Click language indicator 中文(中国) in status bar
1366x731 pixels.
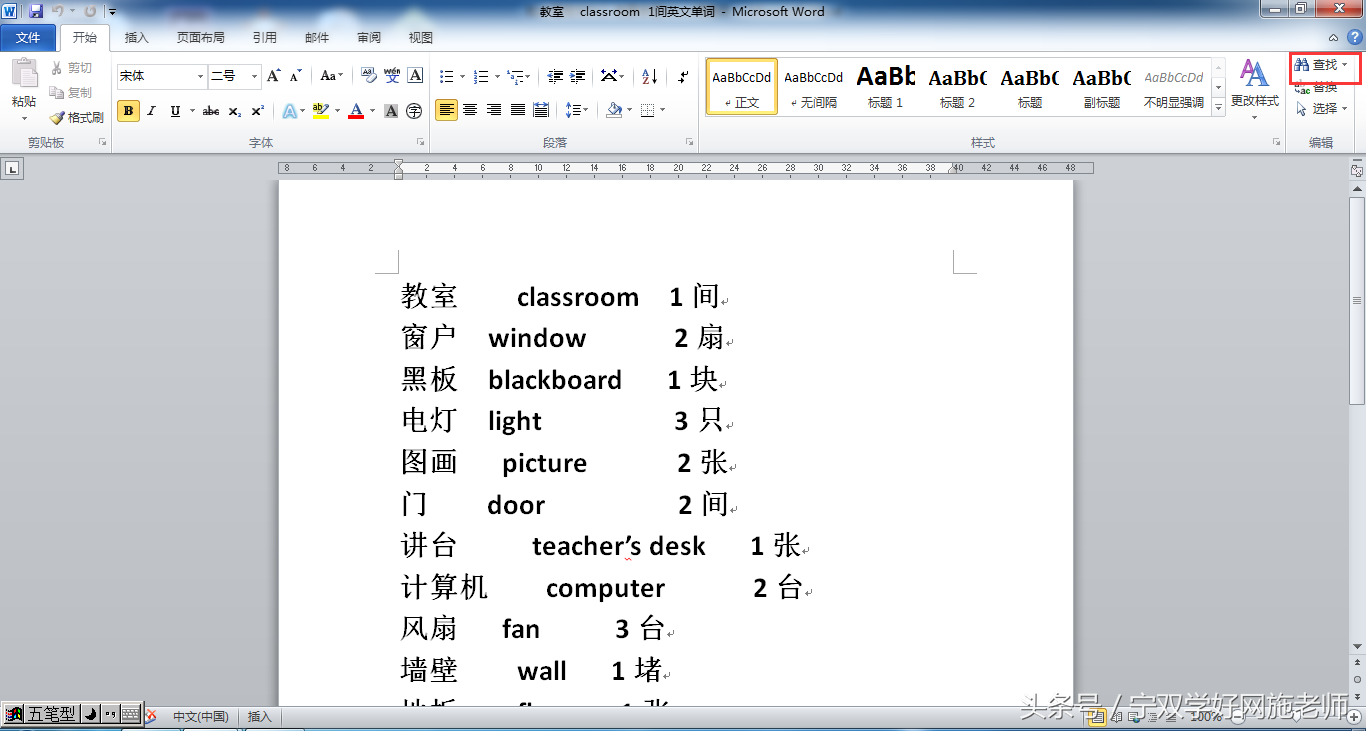(201, 716)
